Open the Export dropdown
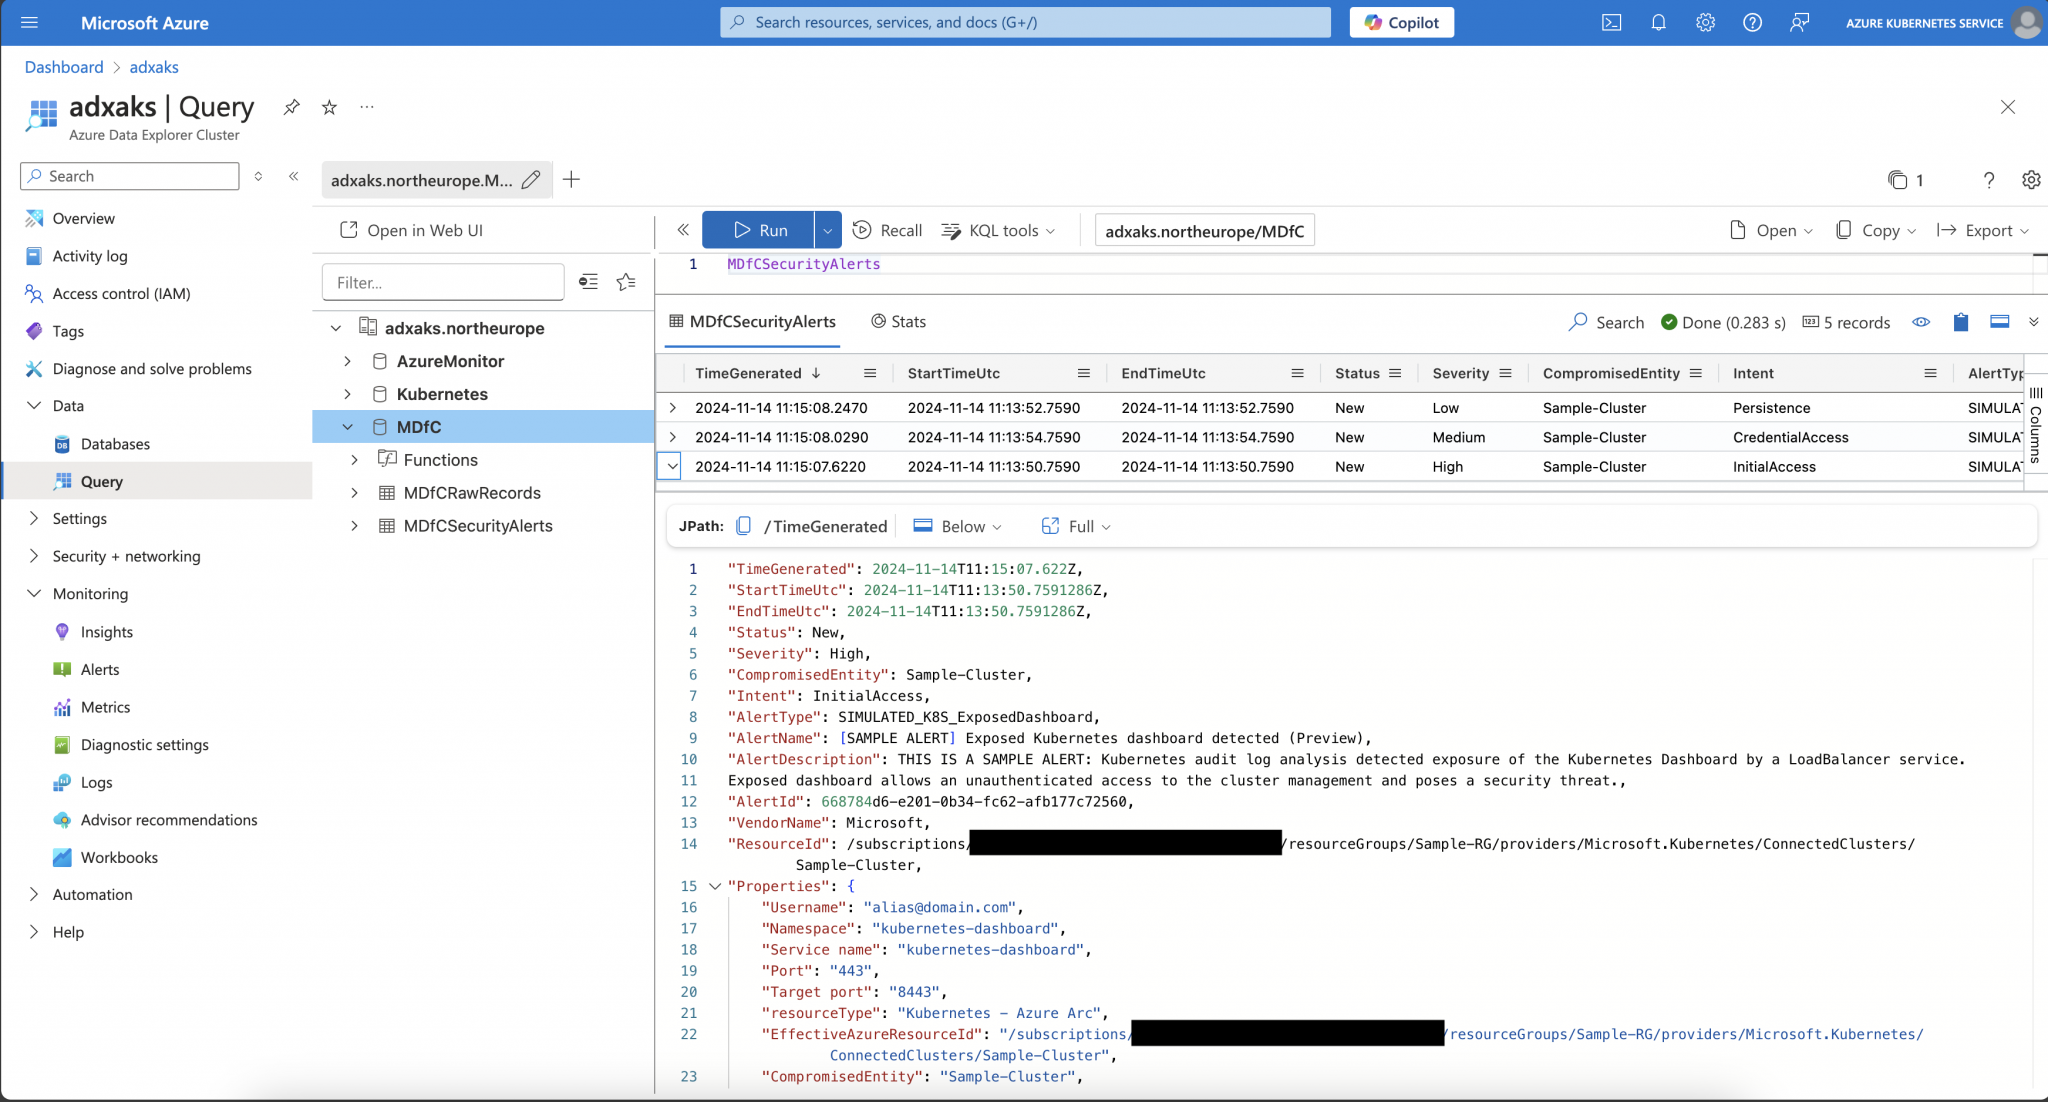The width and height of the screenshot is (2048, 1102). (1983, 230)
